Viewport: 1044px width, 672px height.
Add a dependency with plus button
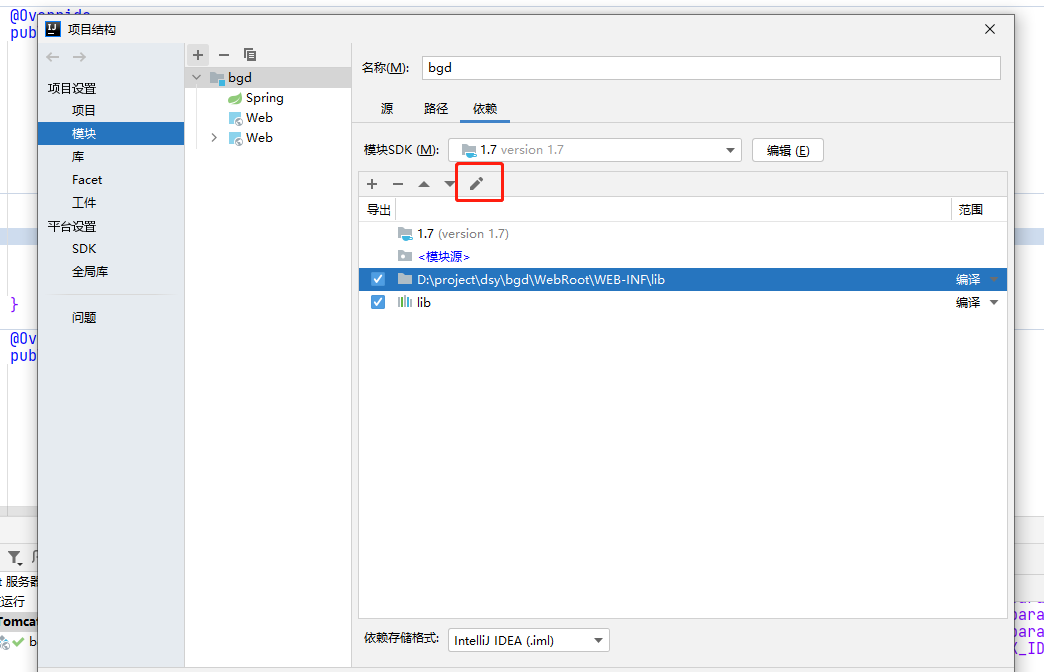click(x=372, y=184)
